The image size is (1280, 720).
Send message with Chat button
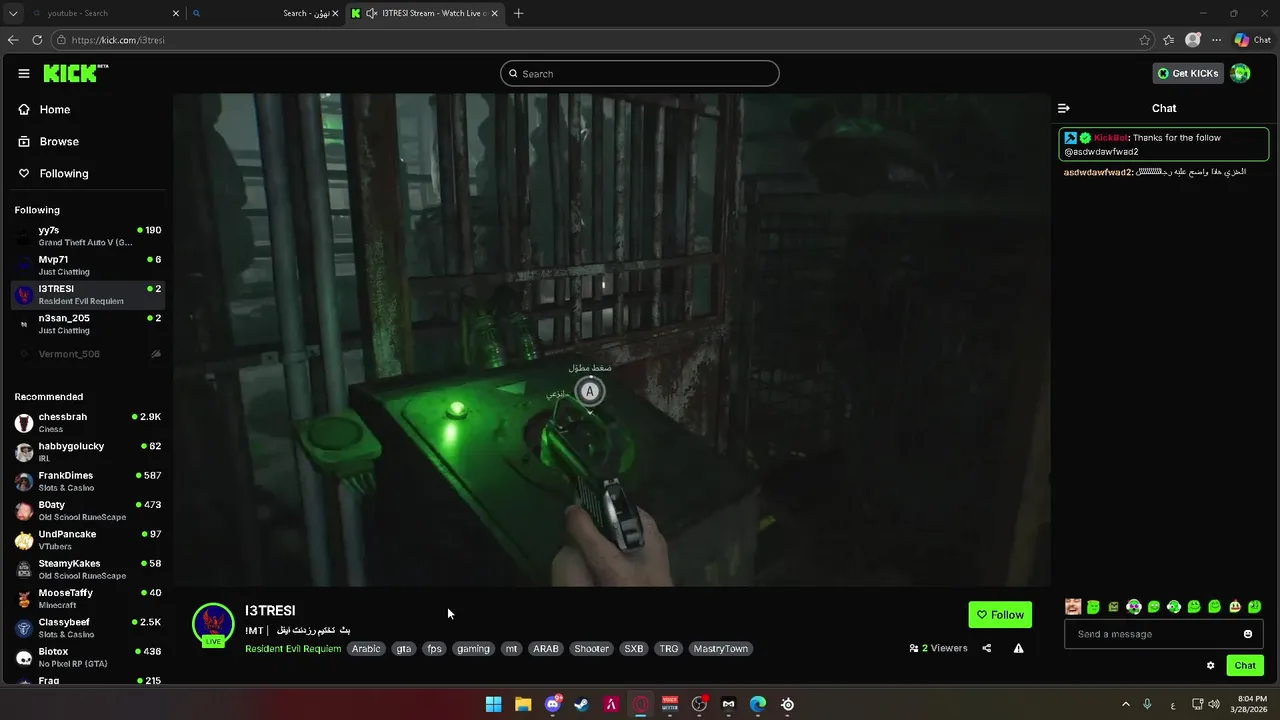pyautogui.click(x=1245, y=665)
